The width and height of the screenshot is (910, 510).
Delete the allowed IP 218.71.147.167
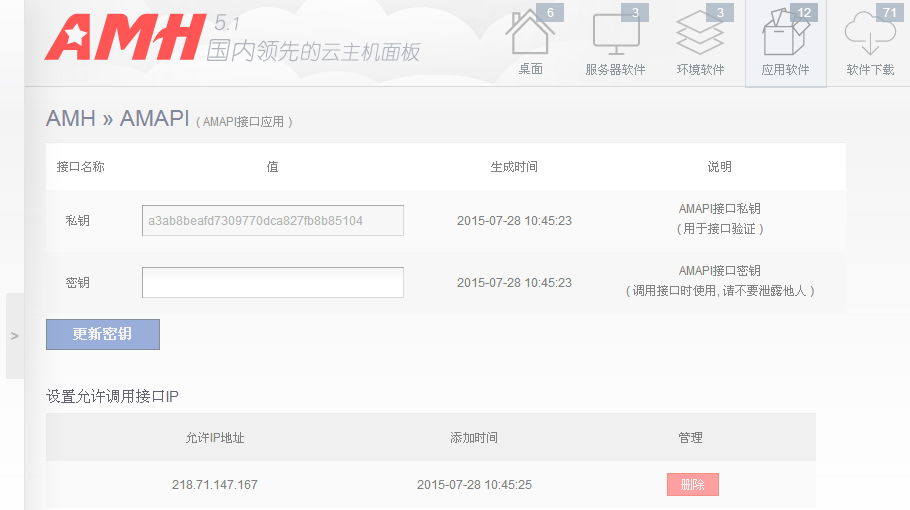pos(692,485)
